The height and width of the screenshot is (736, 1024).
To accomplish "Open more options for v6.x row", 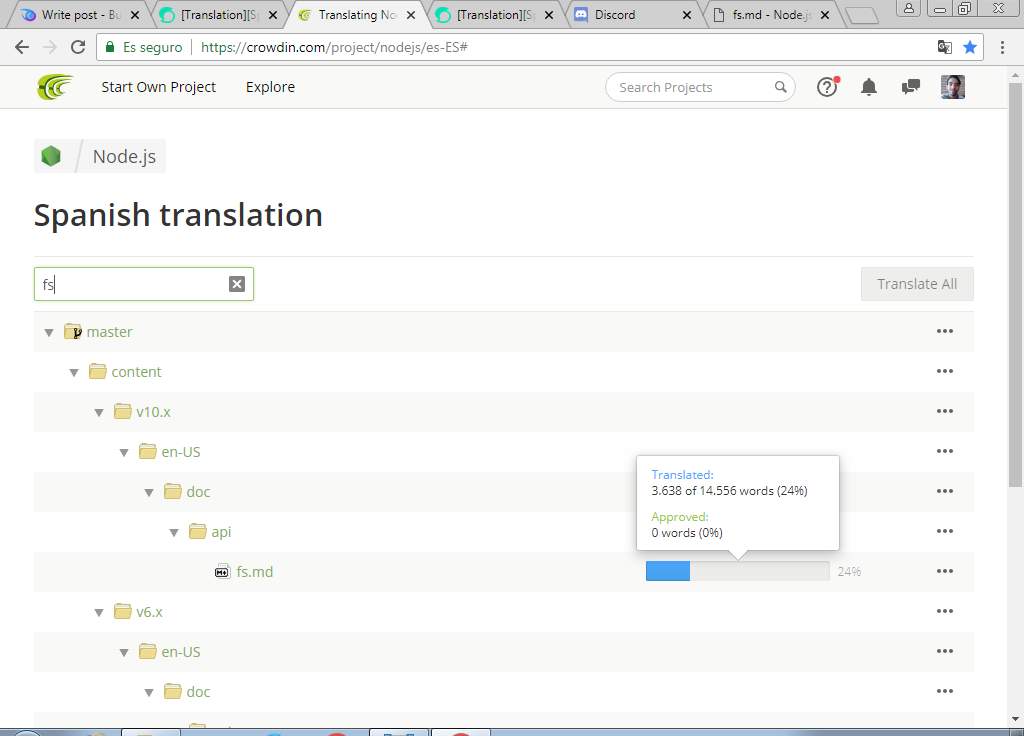I will (x=945, y=611).
